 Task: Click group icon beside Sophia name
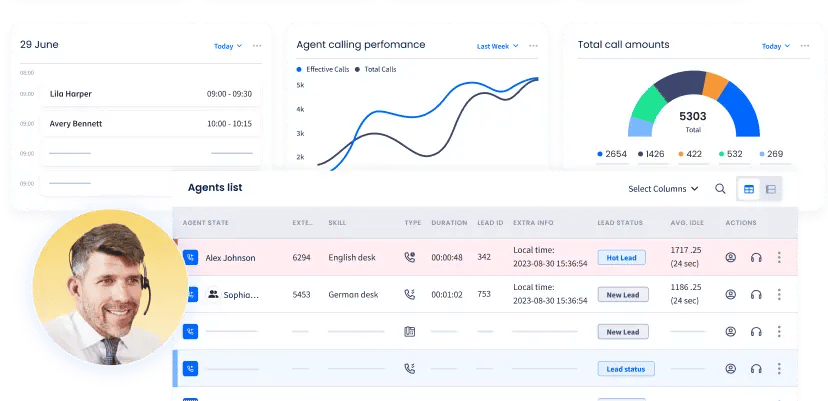tap(213, 295)
